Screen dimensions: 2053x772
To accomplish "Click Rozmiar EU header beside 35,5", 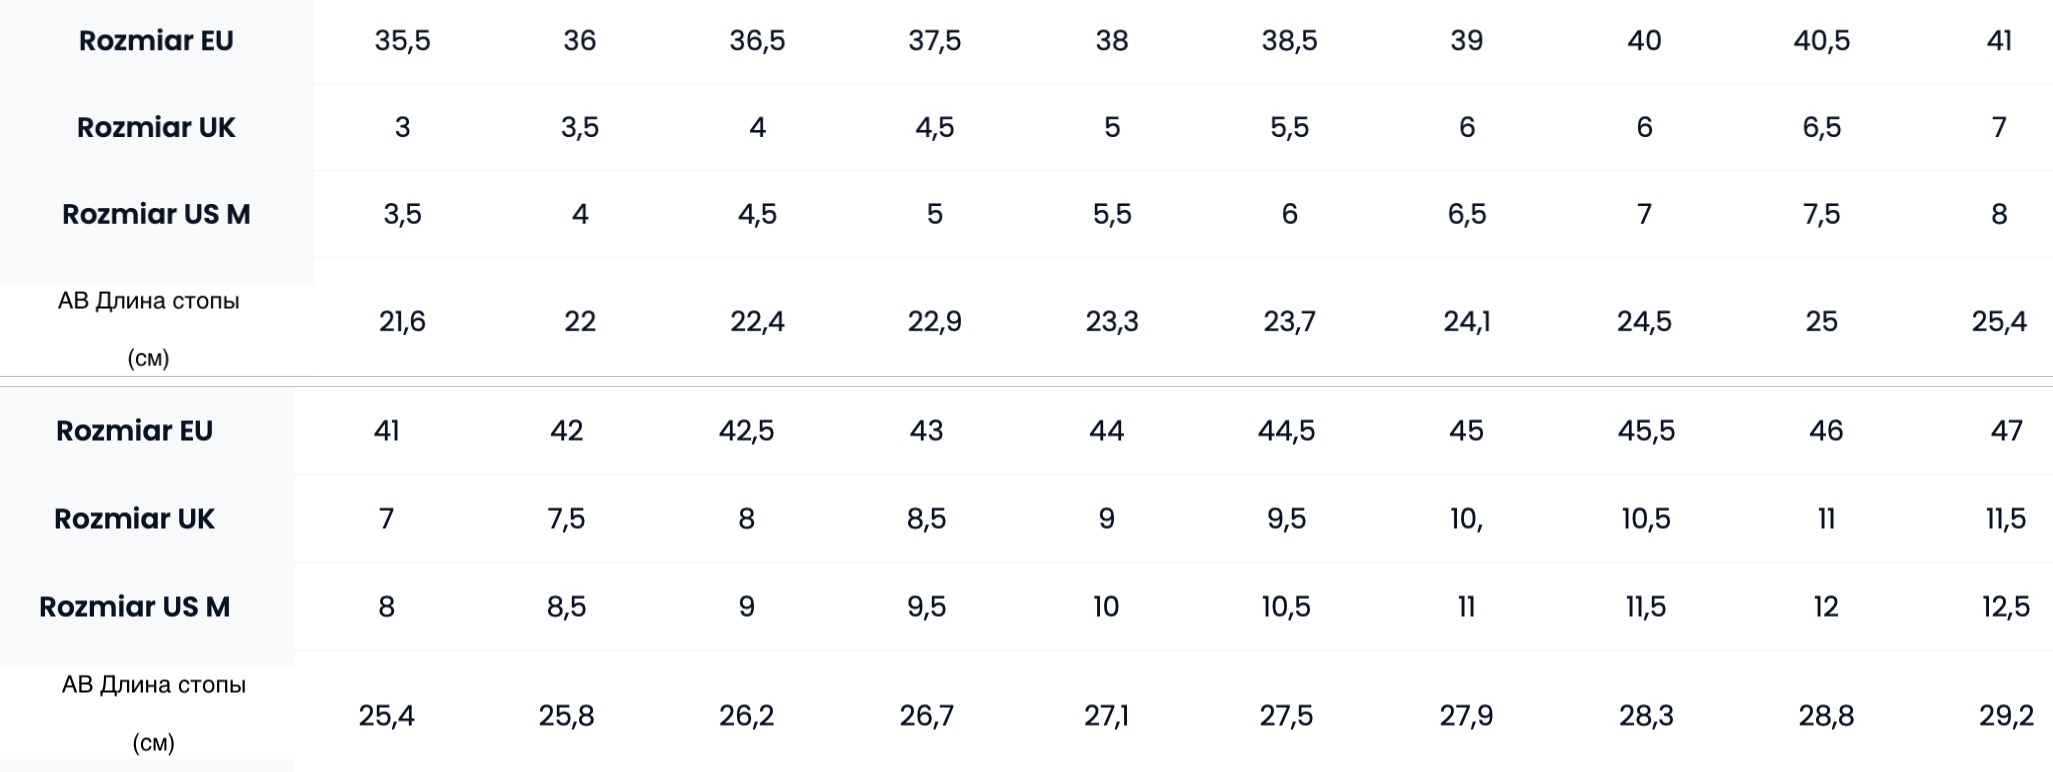I will tap(156, 41).
